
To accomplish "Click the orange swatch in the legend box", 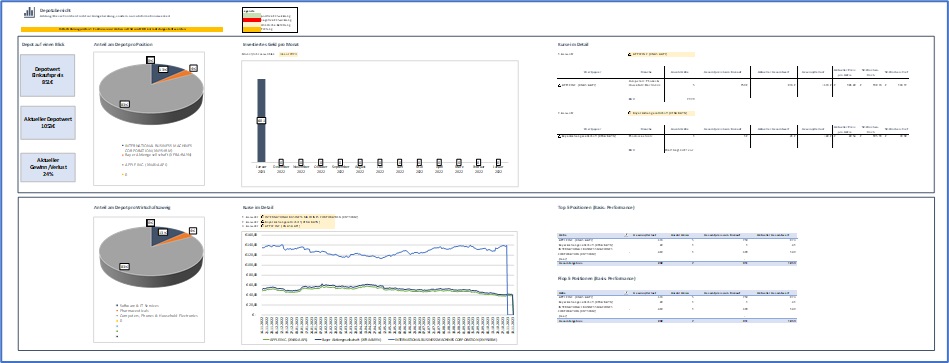I will tap(251, 28).
